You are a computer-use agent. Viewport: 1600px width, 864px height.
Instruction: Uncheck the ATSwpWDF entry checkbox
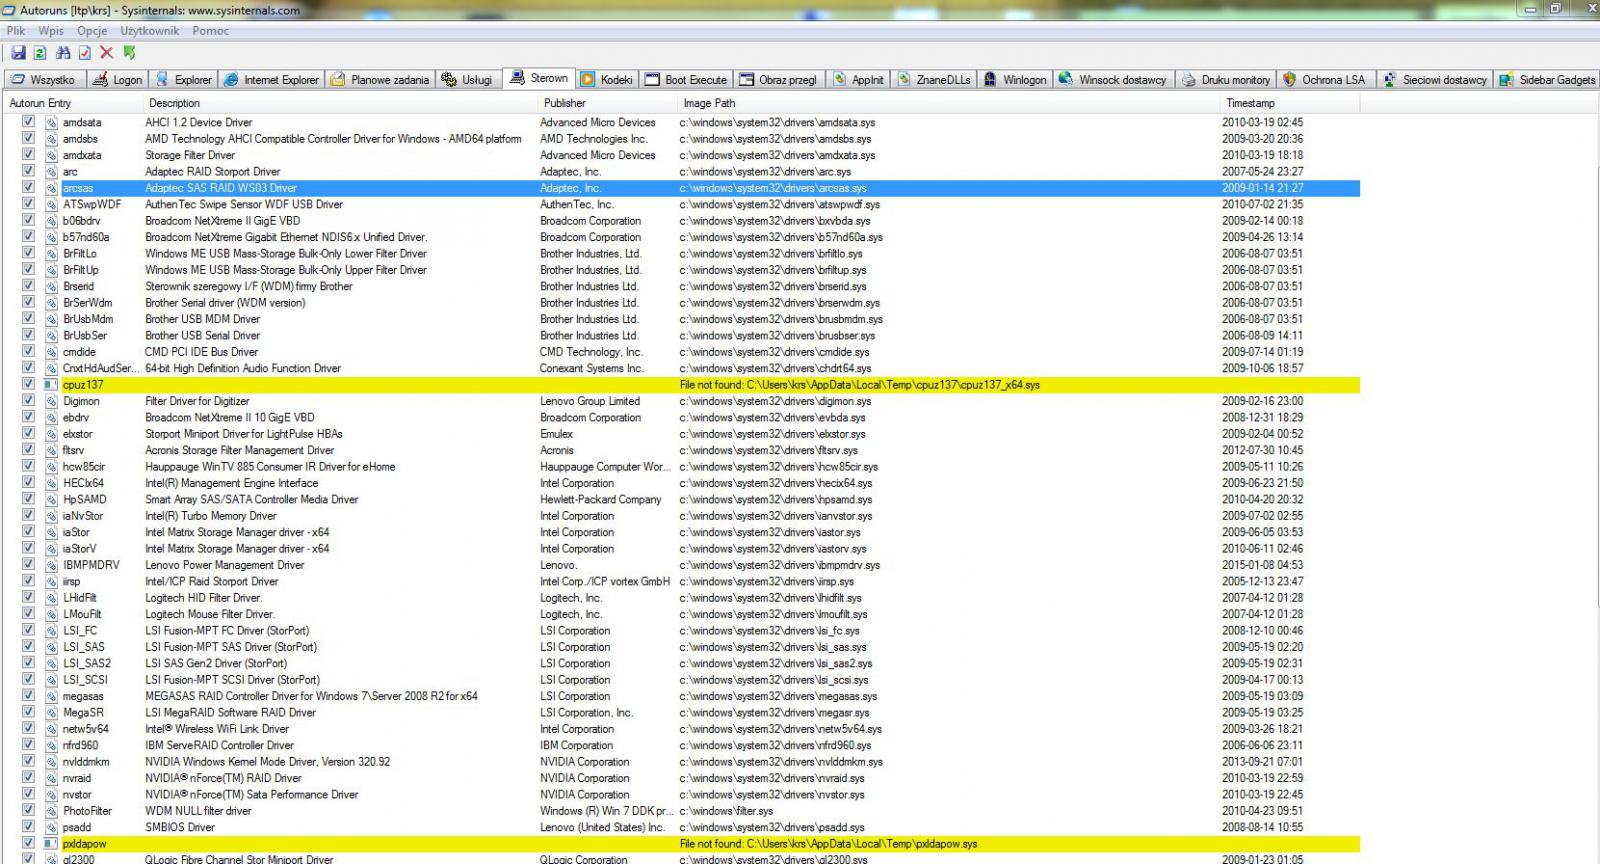pos(28,204)
